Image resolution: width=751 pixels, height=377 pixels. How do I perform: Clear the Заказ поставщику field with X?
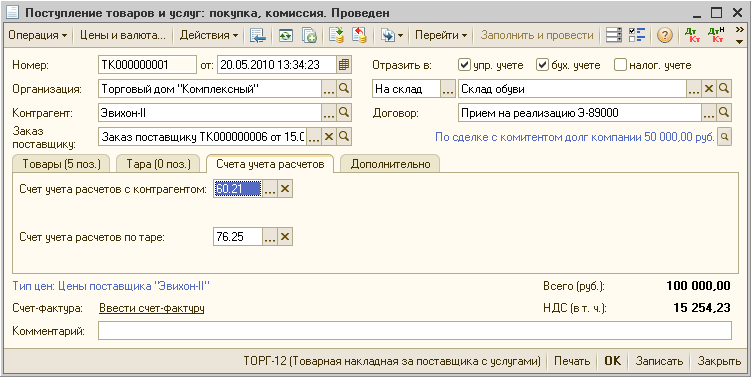pyautogui.click(x=329, y=137)
